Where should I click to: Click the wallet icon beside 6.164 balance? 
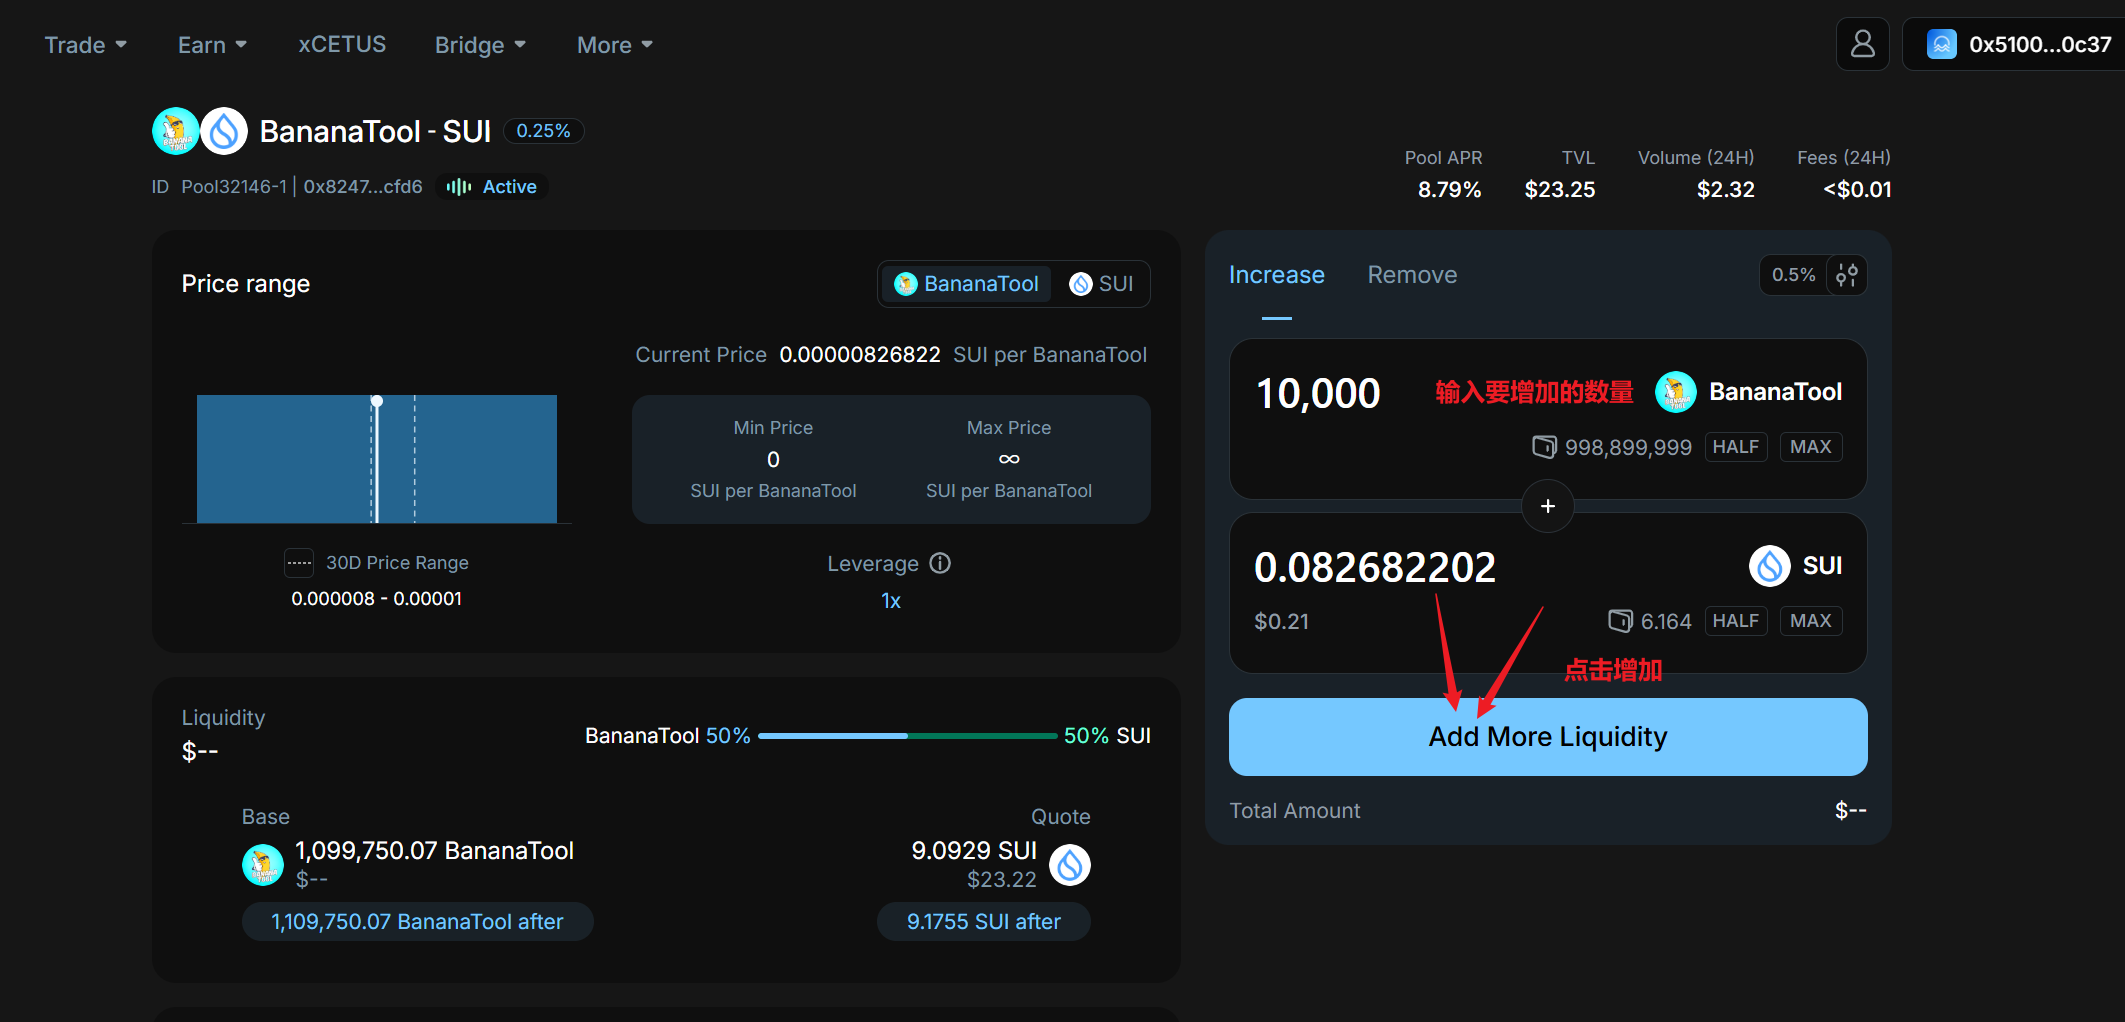pyautogui.click(x=1620, y=621)
